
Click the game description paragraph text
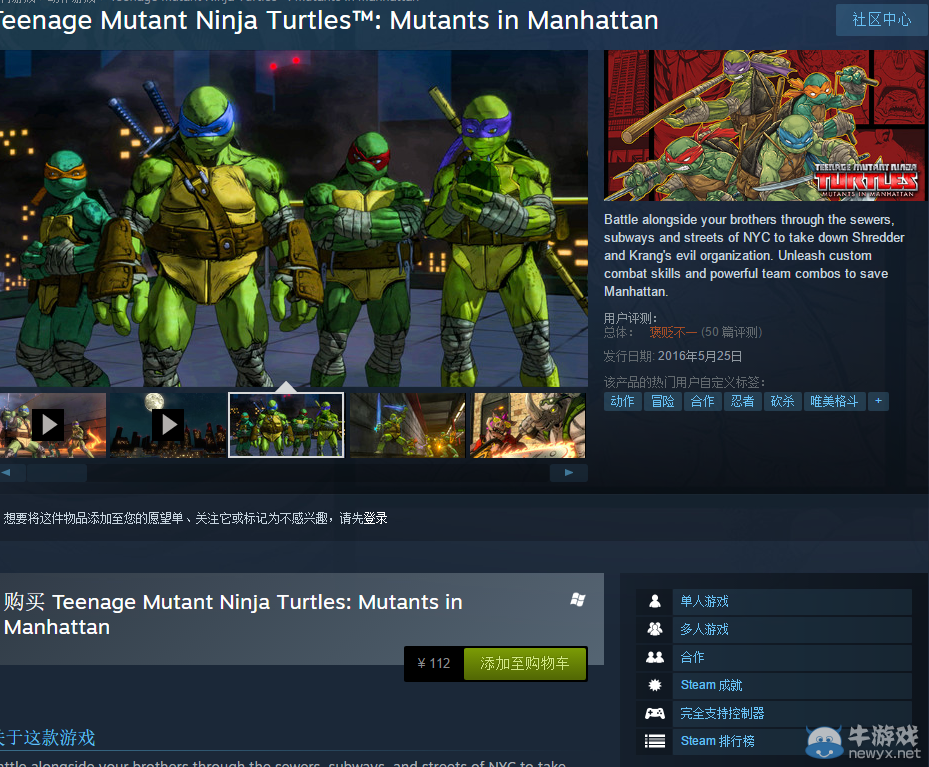754,255
